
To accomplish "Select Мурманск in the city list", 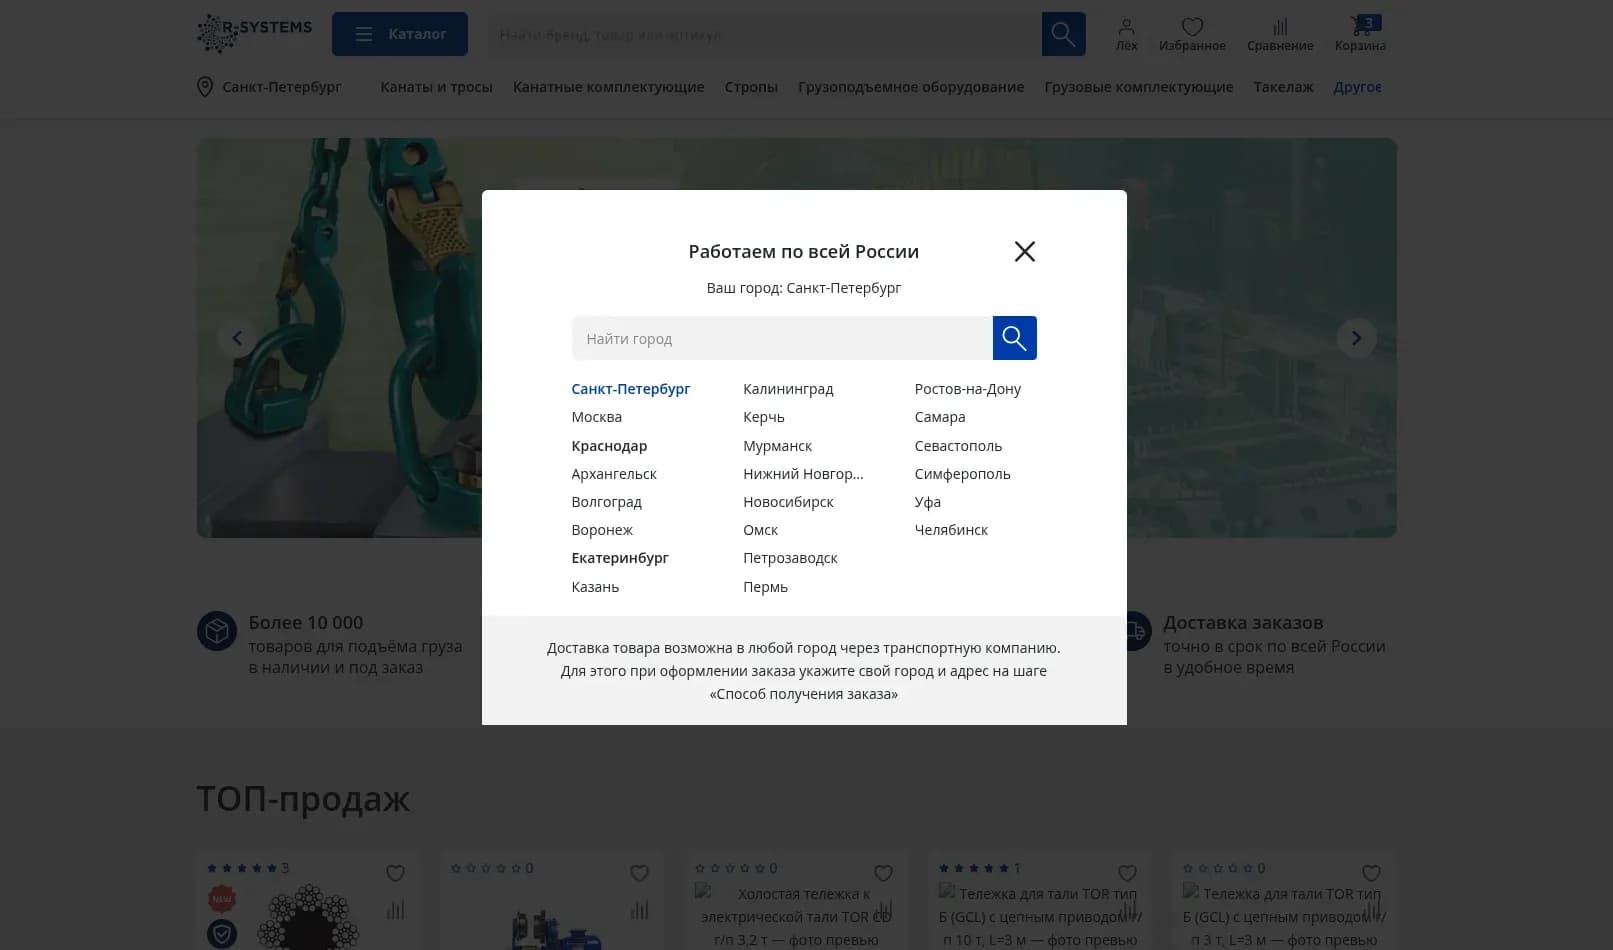I will point(777,446).
